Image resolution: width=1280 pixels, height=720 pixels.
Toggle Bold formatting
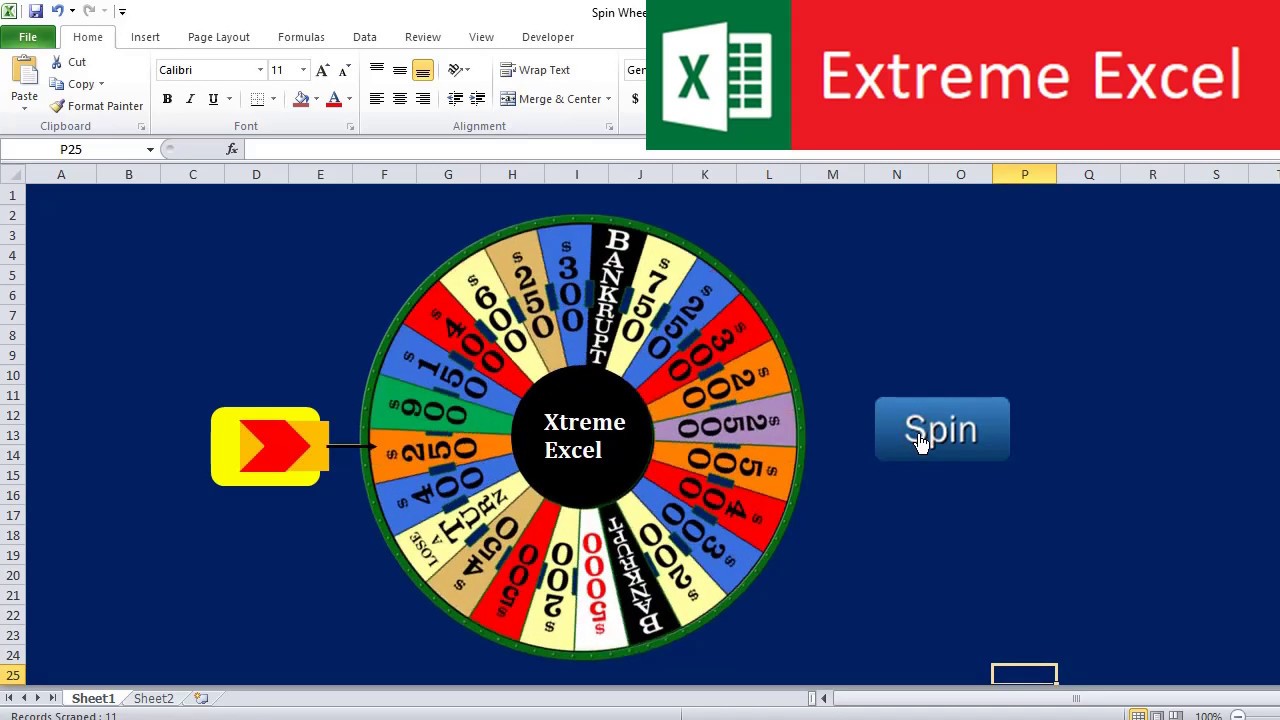[x=167, y=99]
